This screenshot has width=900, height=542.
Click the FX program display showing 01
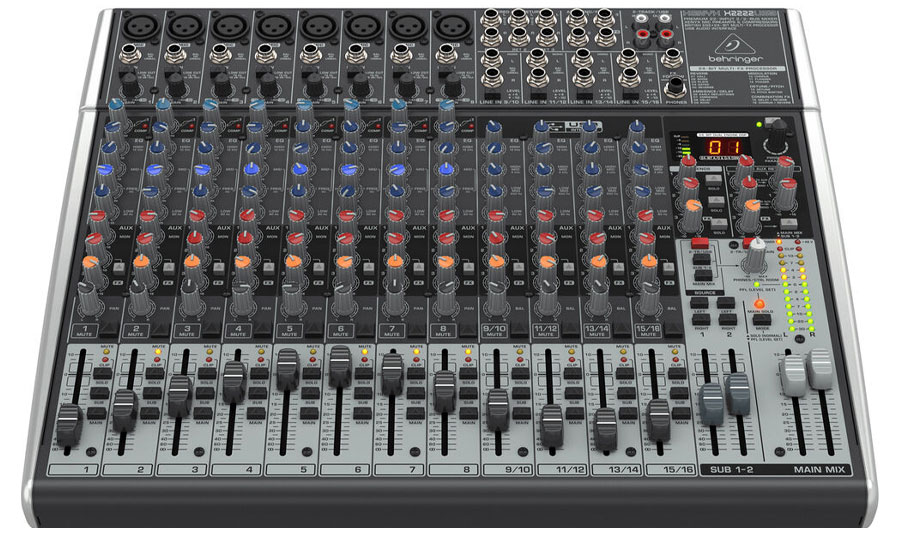pos(723,147)
